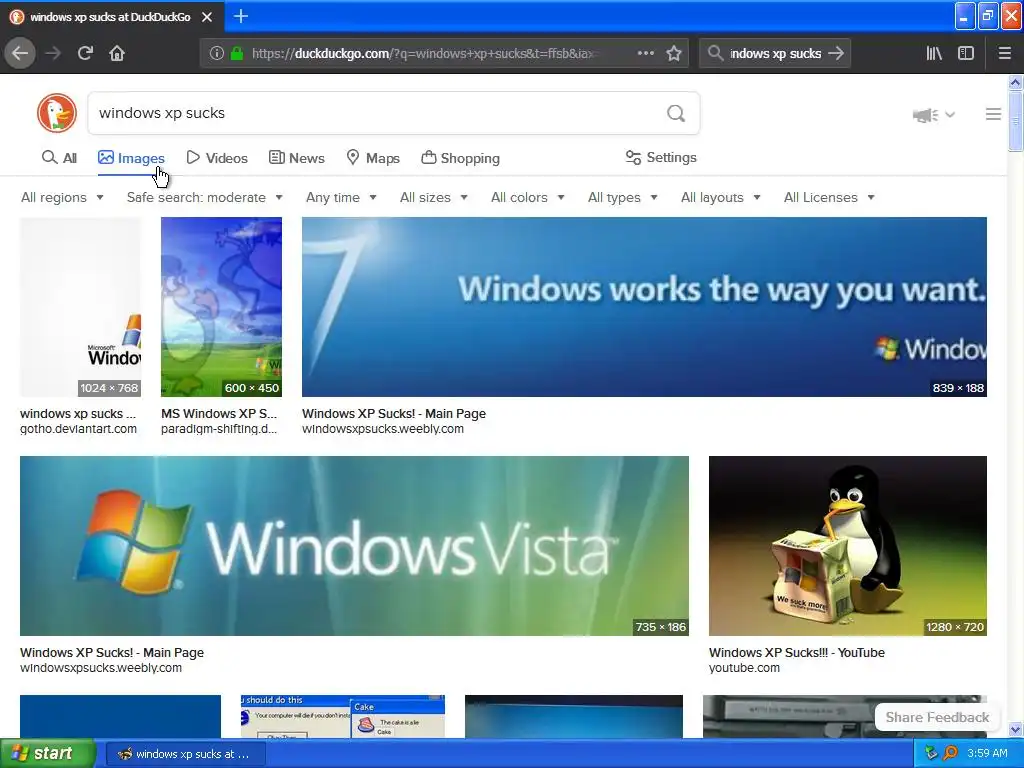The height and width of the screenshot is (768, 1024).
Task: Switch to the Videos tab
Action: (x=217, y=158)
